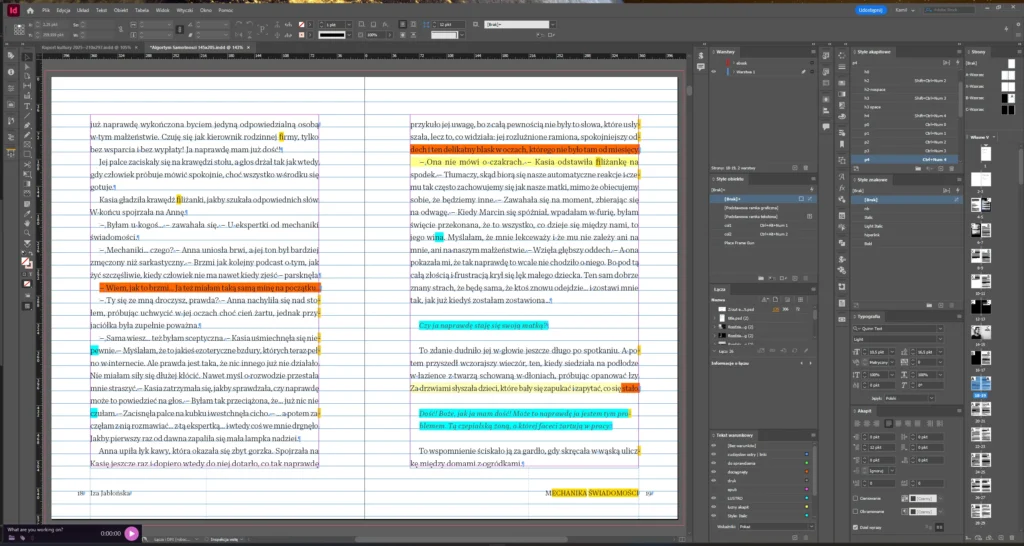Open the Plik menu
Screen dimensions: 1024x546
46,10
